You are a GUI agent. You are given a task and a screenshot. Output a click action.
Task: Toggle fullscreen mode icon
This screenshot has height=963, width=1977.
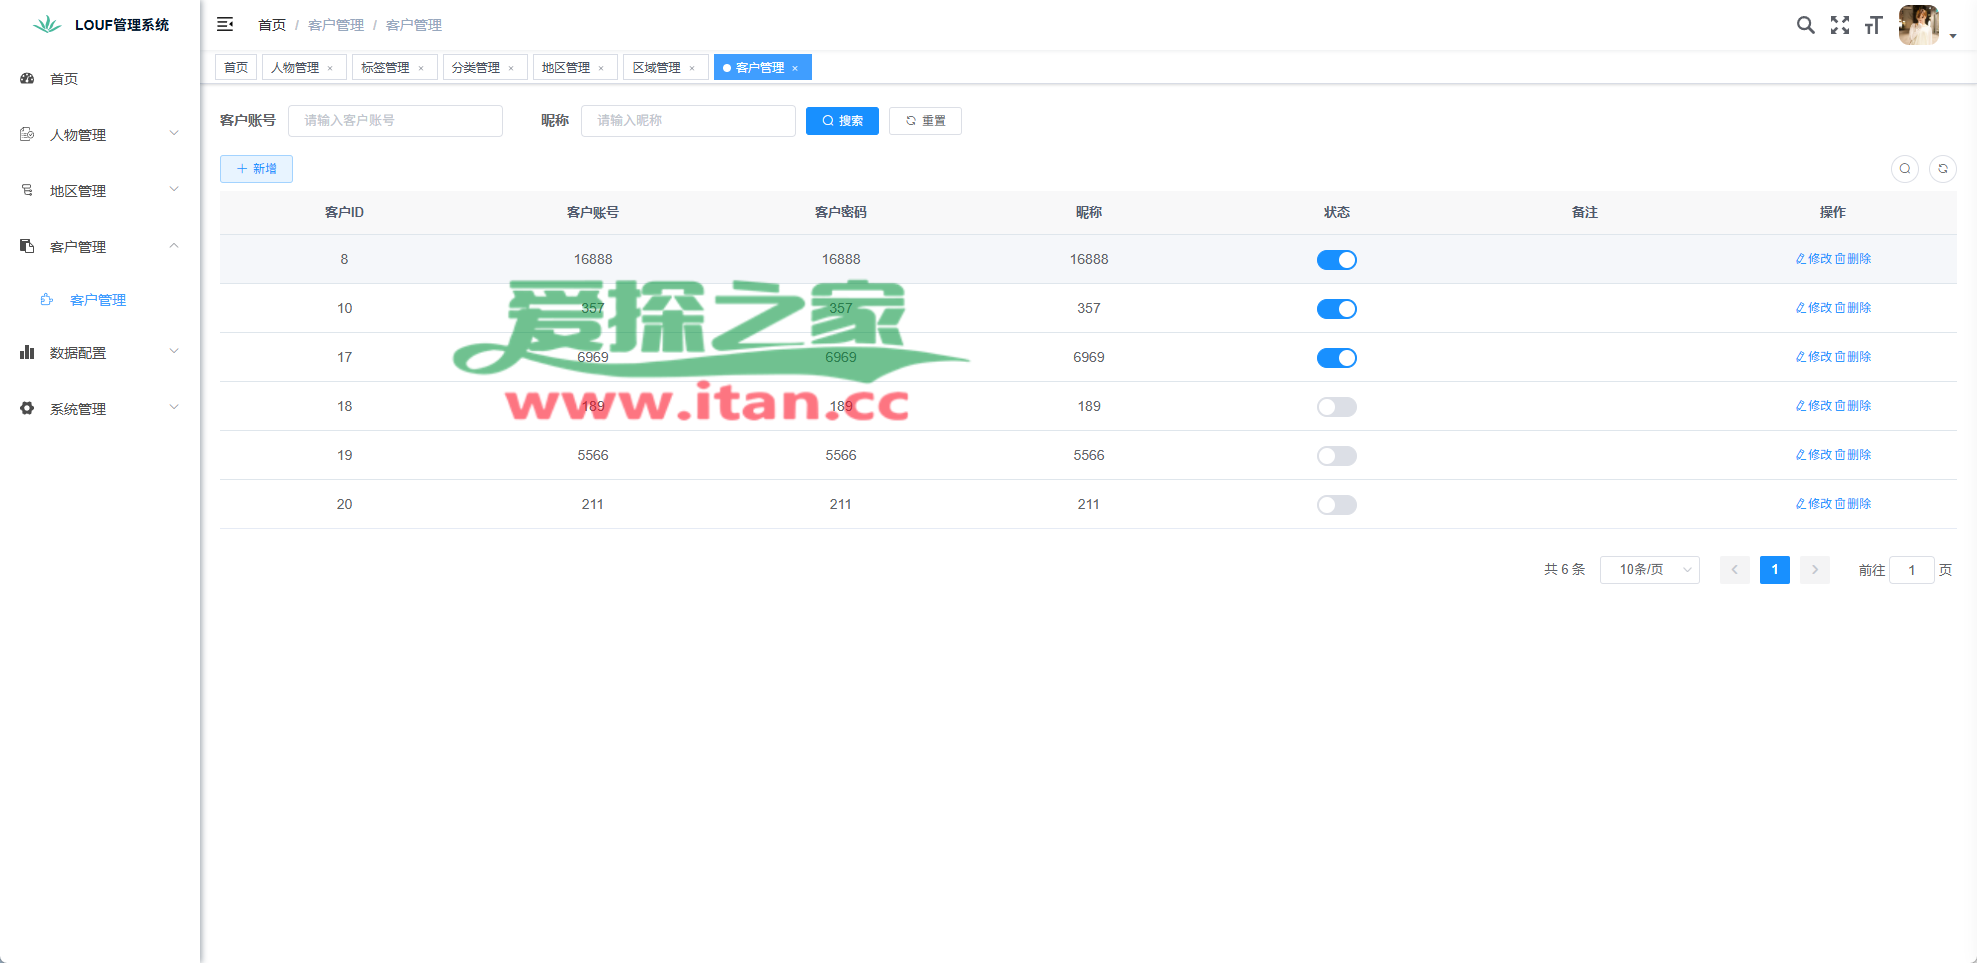[x=1839, y=25]
